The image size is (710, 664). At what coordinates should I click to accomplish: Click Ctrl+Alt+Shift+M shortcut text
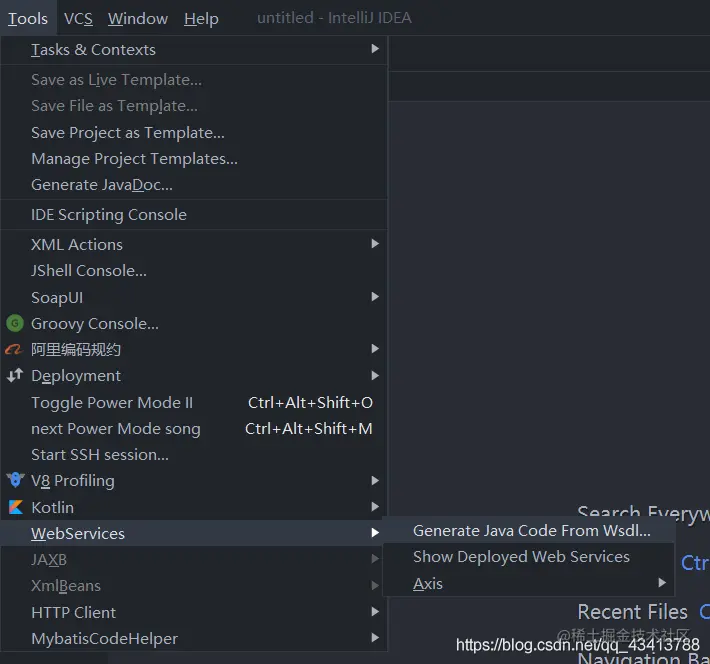pos(309,428)
